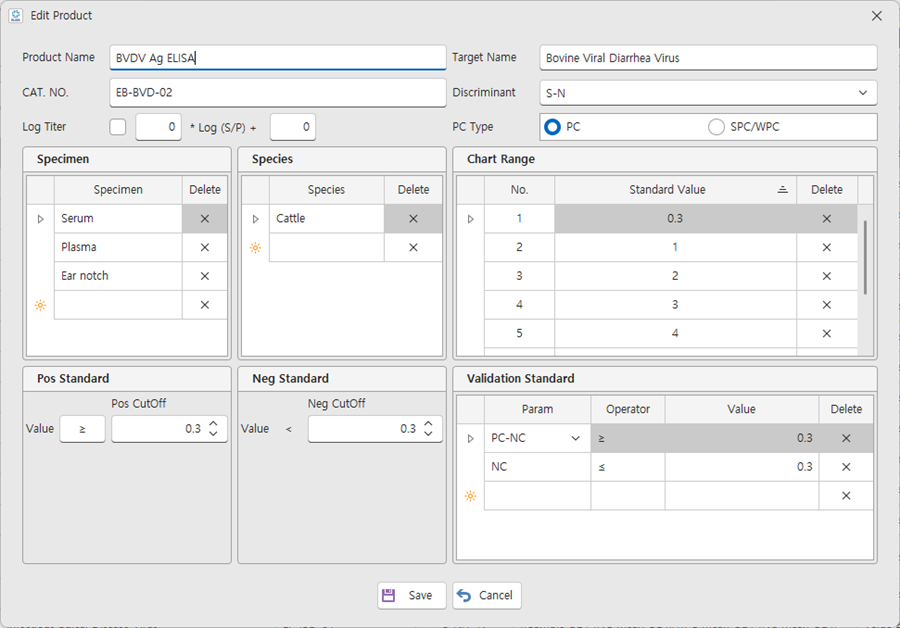Click the PC-NC row indicator arrow

(x=471, y=438)
